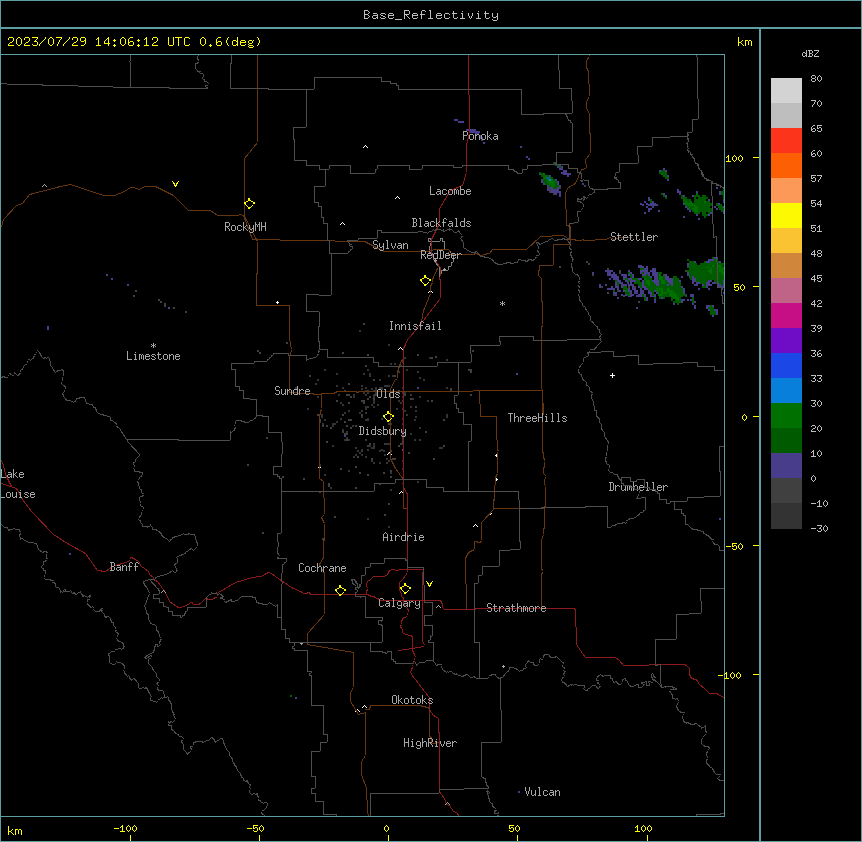This screenshot has height=842, width=862.
Task: Select the Cochrane city label
Action: tap(322, 568)
